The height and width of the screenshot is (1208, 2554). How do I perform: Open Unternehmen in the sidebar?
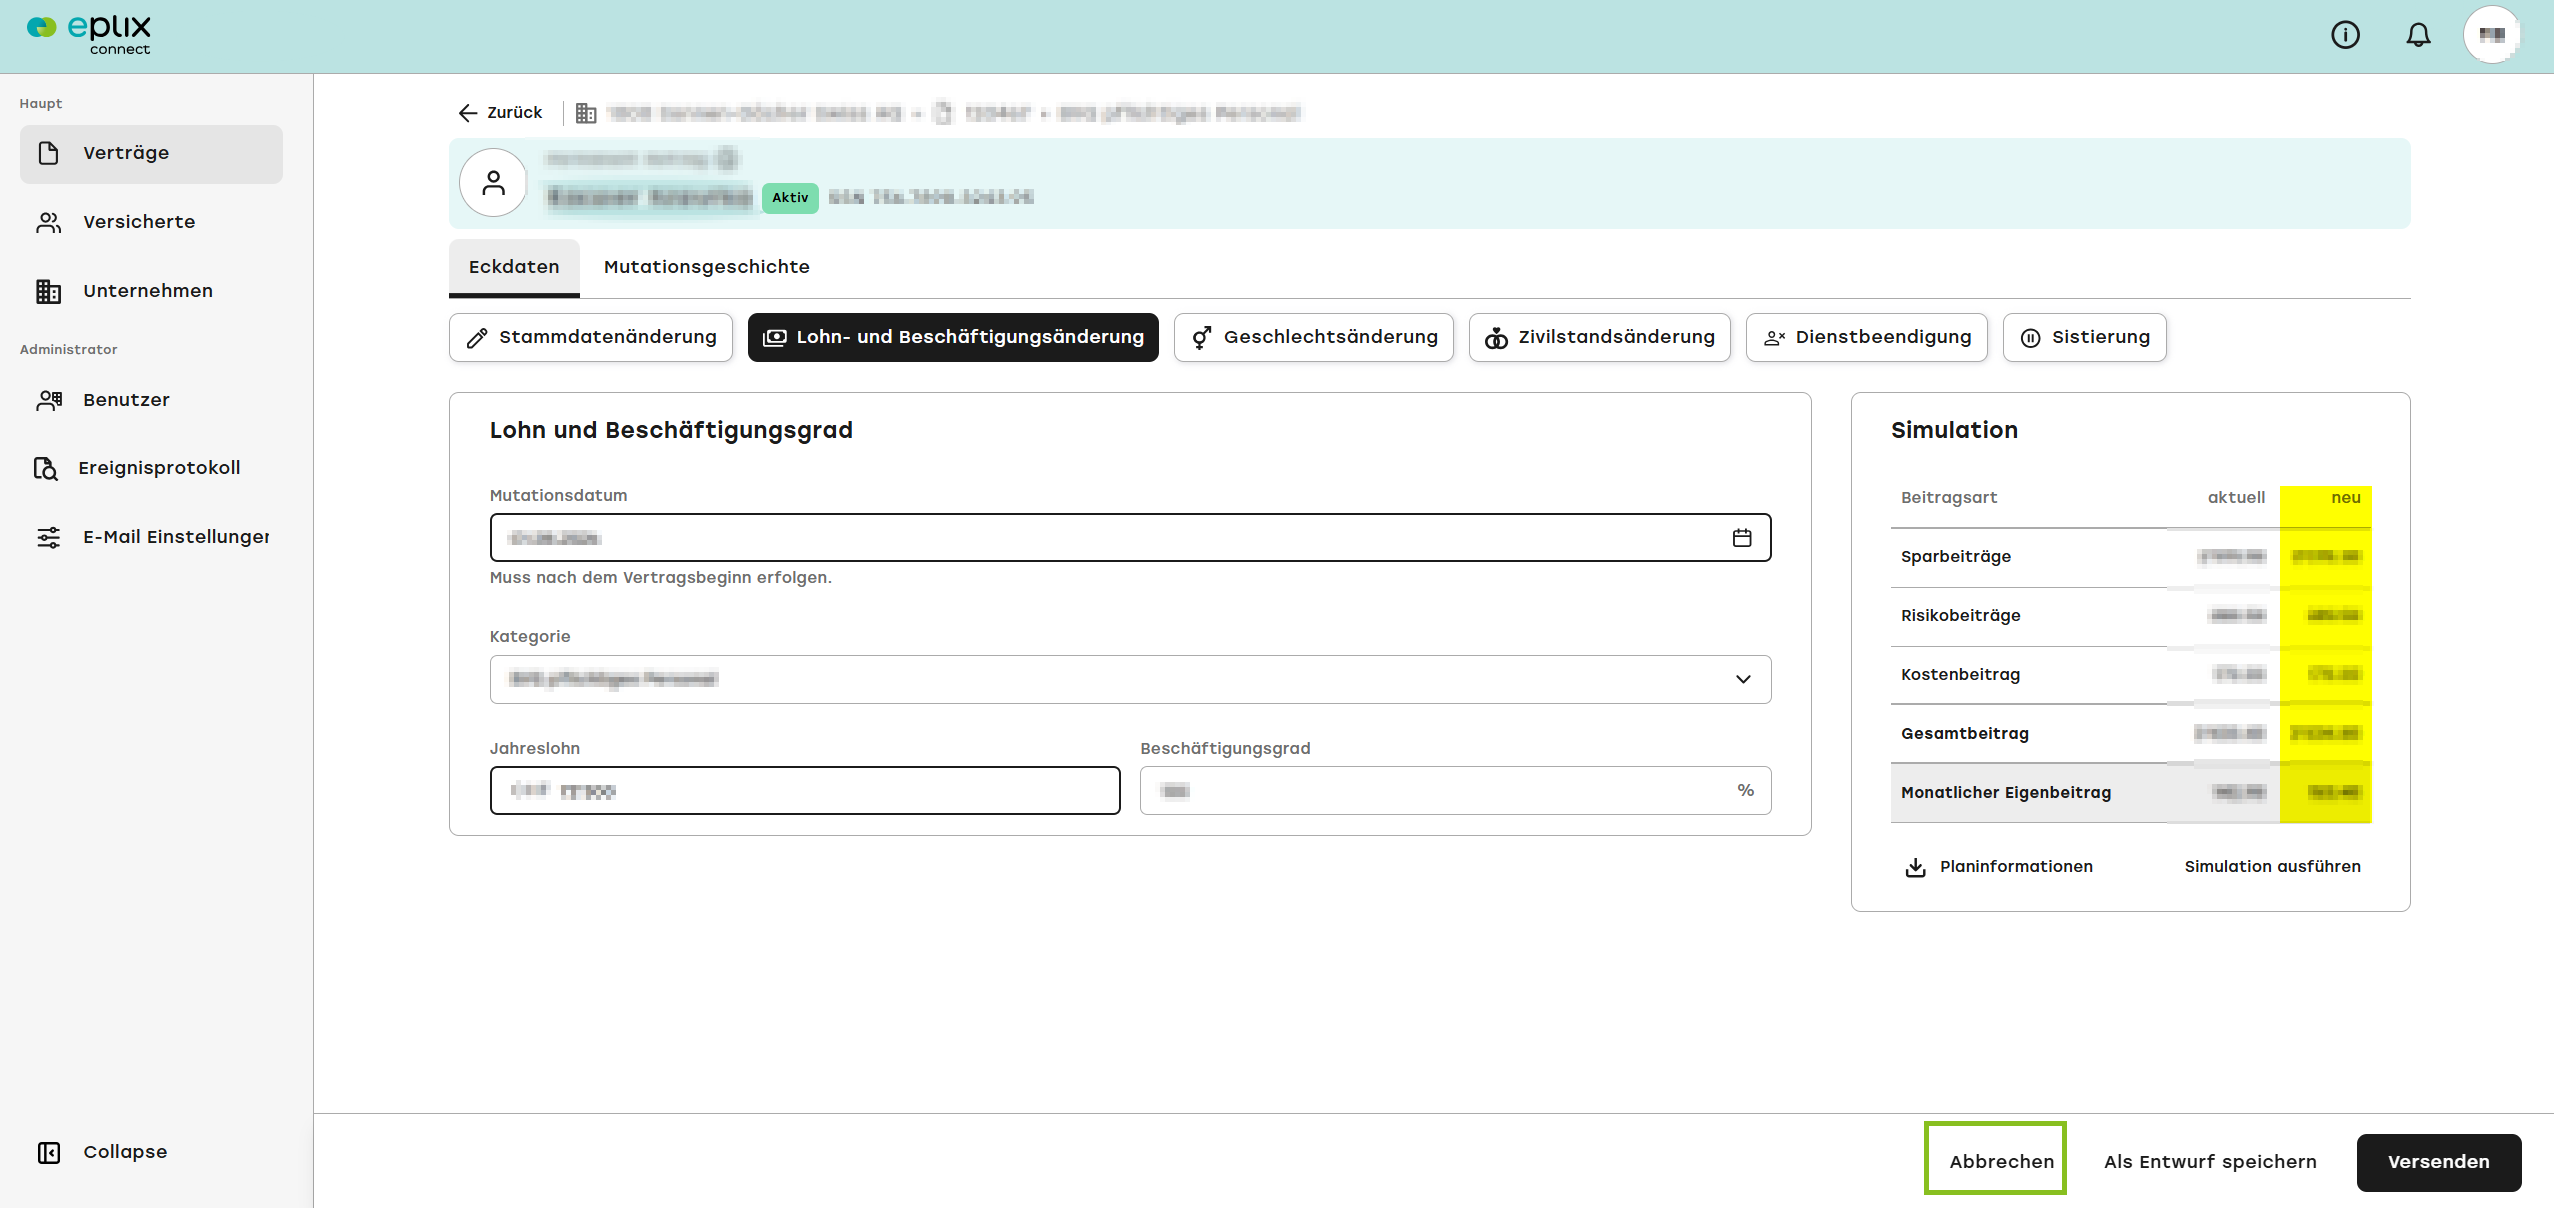click(151, 291)
